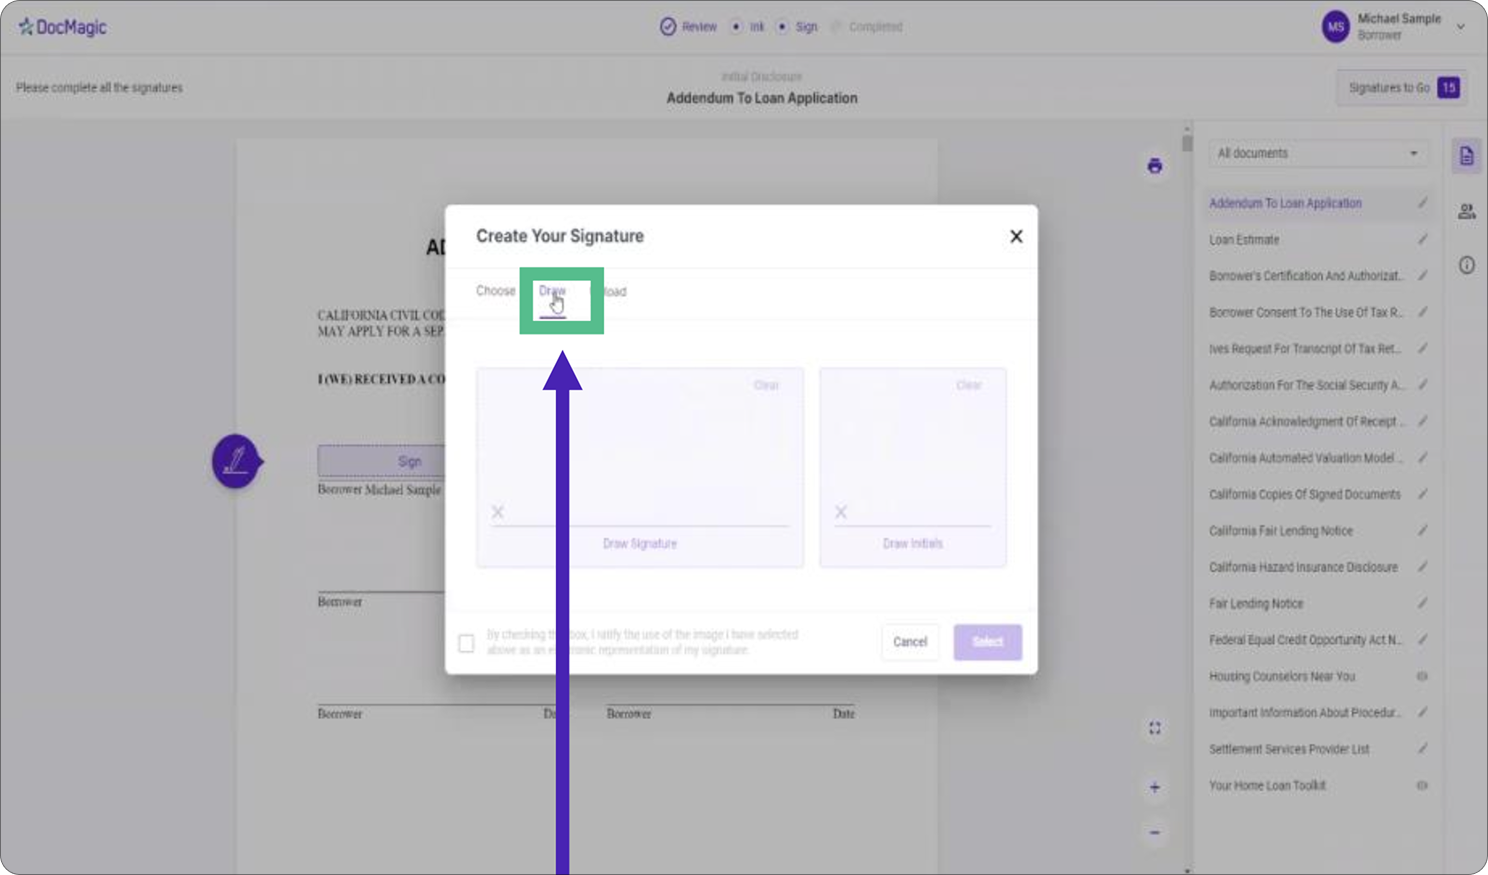
Task: Toggle eye icon for Your Home Loan Toolkit
Action: click(x=1421, y=785)
